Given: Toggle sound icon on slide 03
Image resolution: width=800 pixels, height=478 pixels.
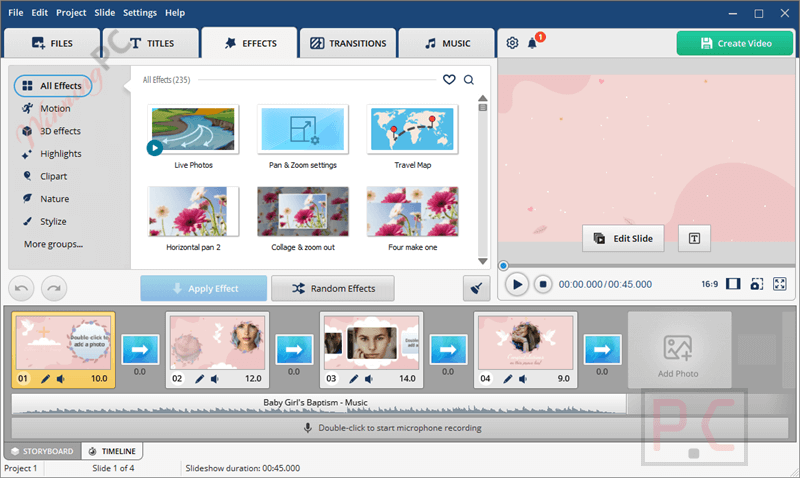Looking at the screenshot, I should tap(369, 379).
